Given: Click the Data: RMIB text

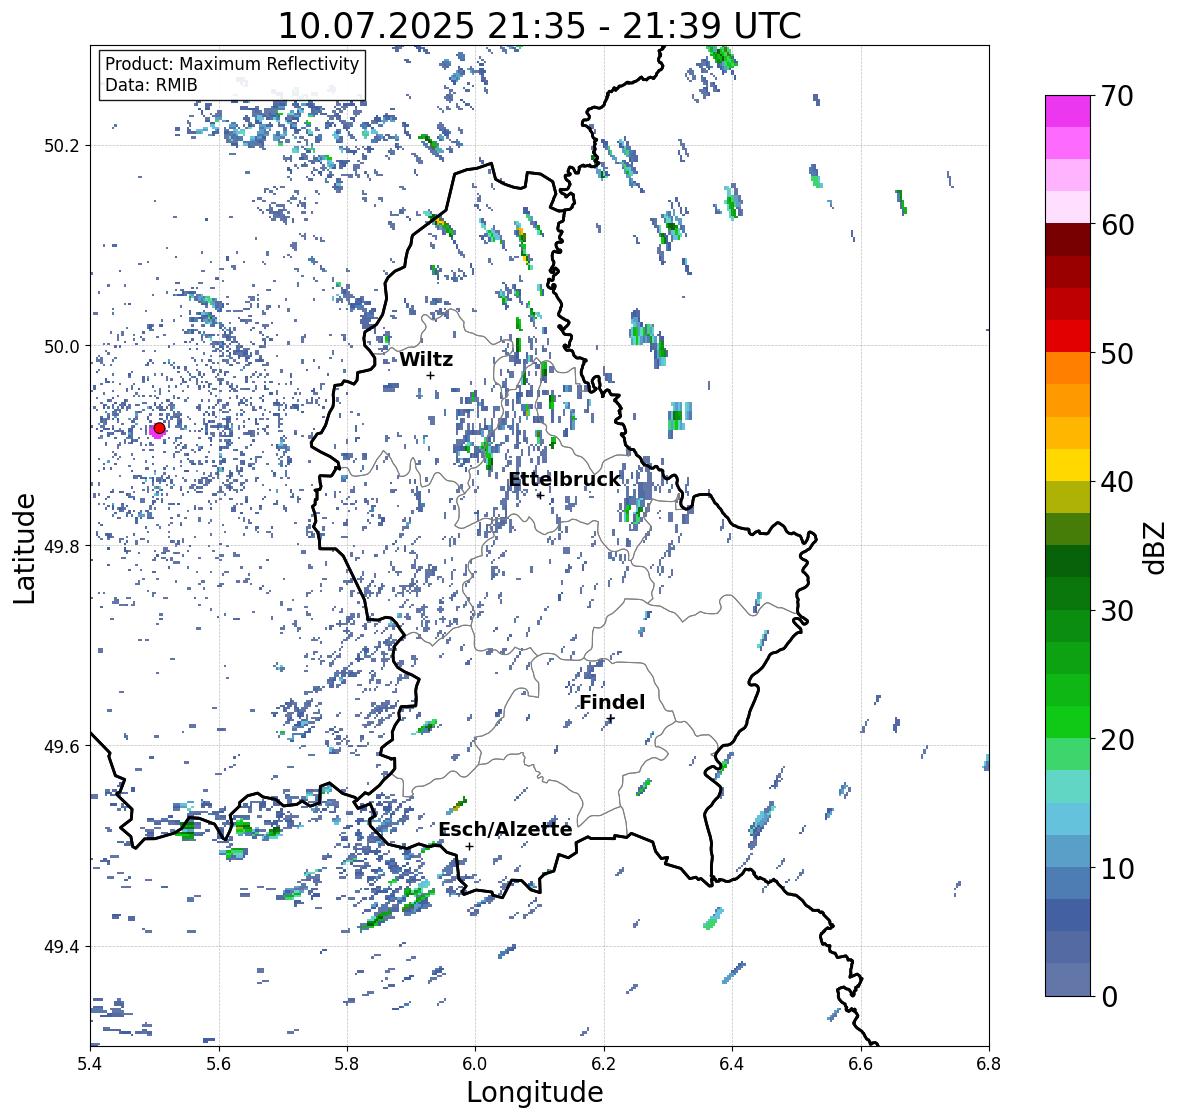Looking at the screenshot, I should click(151, 85).
